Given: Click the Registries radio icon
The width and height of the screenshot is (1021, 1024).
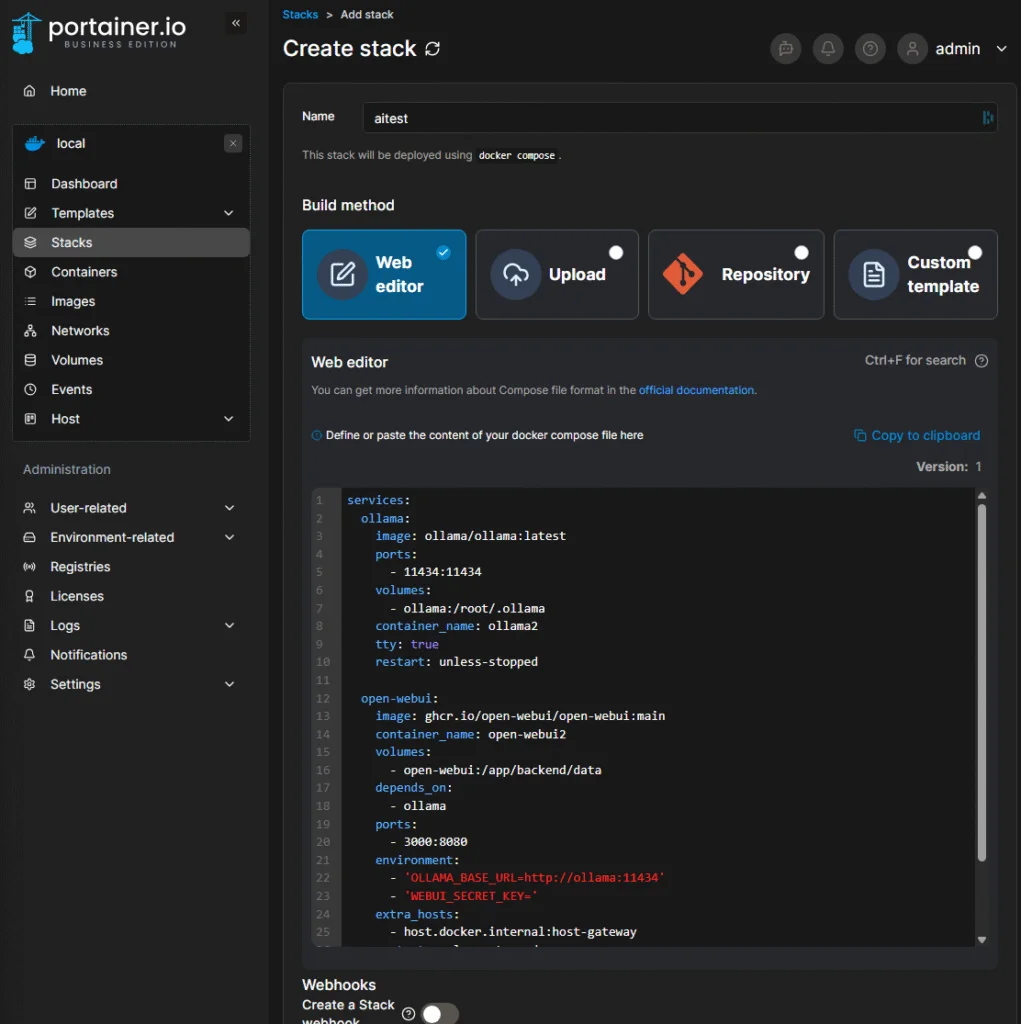Looking at the screenshot, I should coord(29,566).
